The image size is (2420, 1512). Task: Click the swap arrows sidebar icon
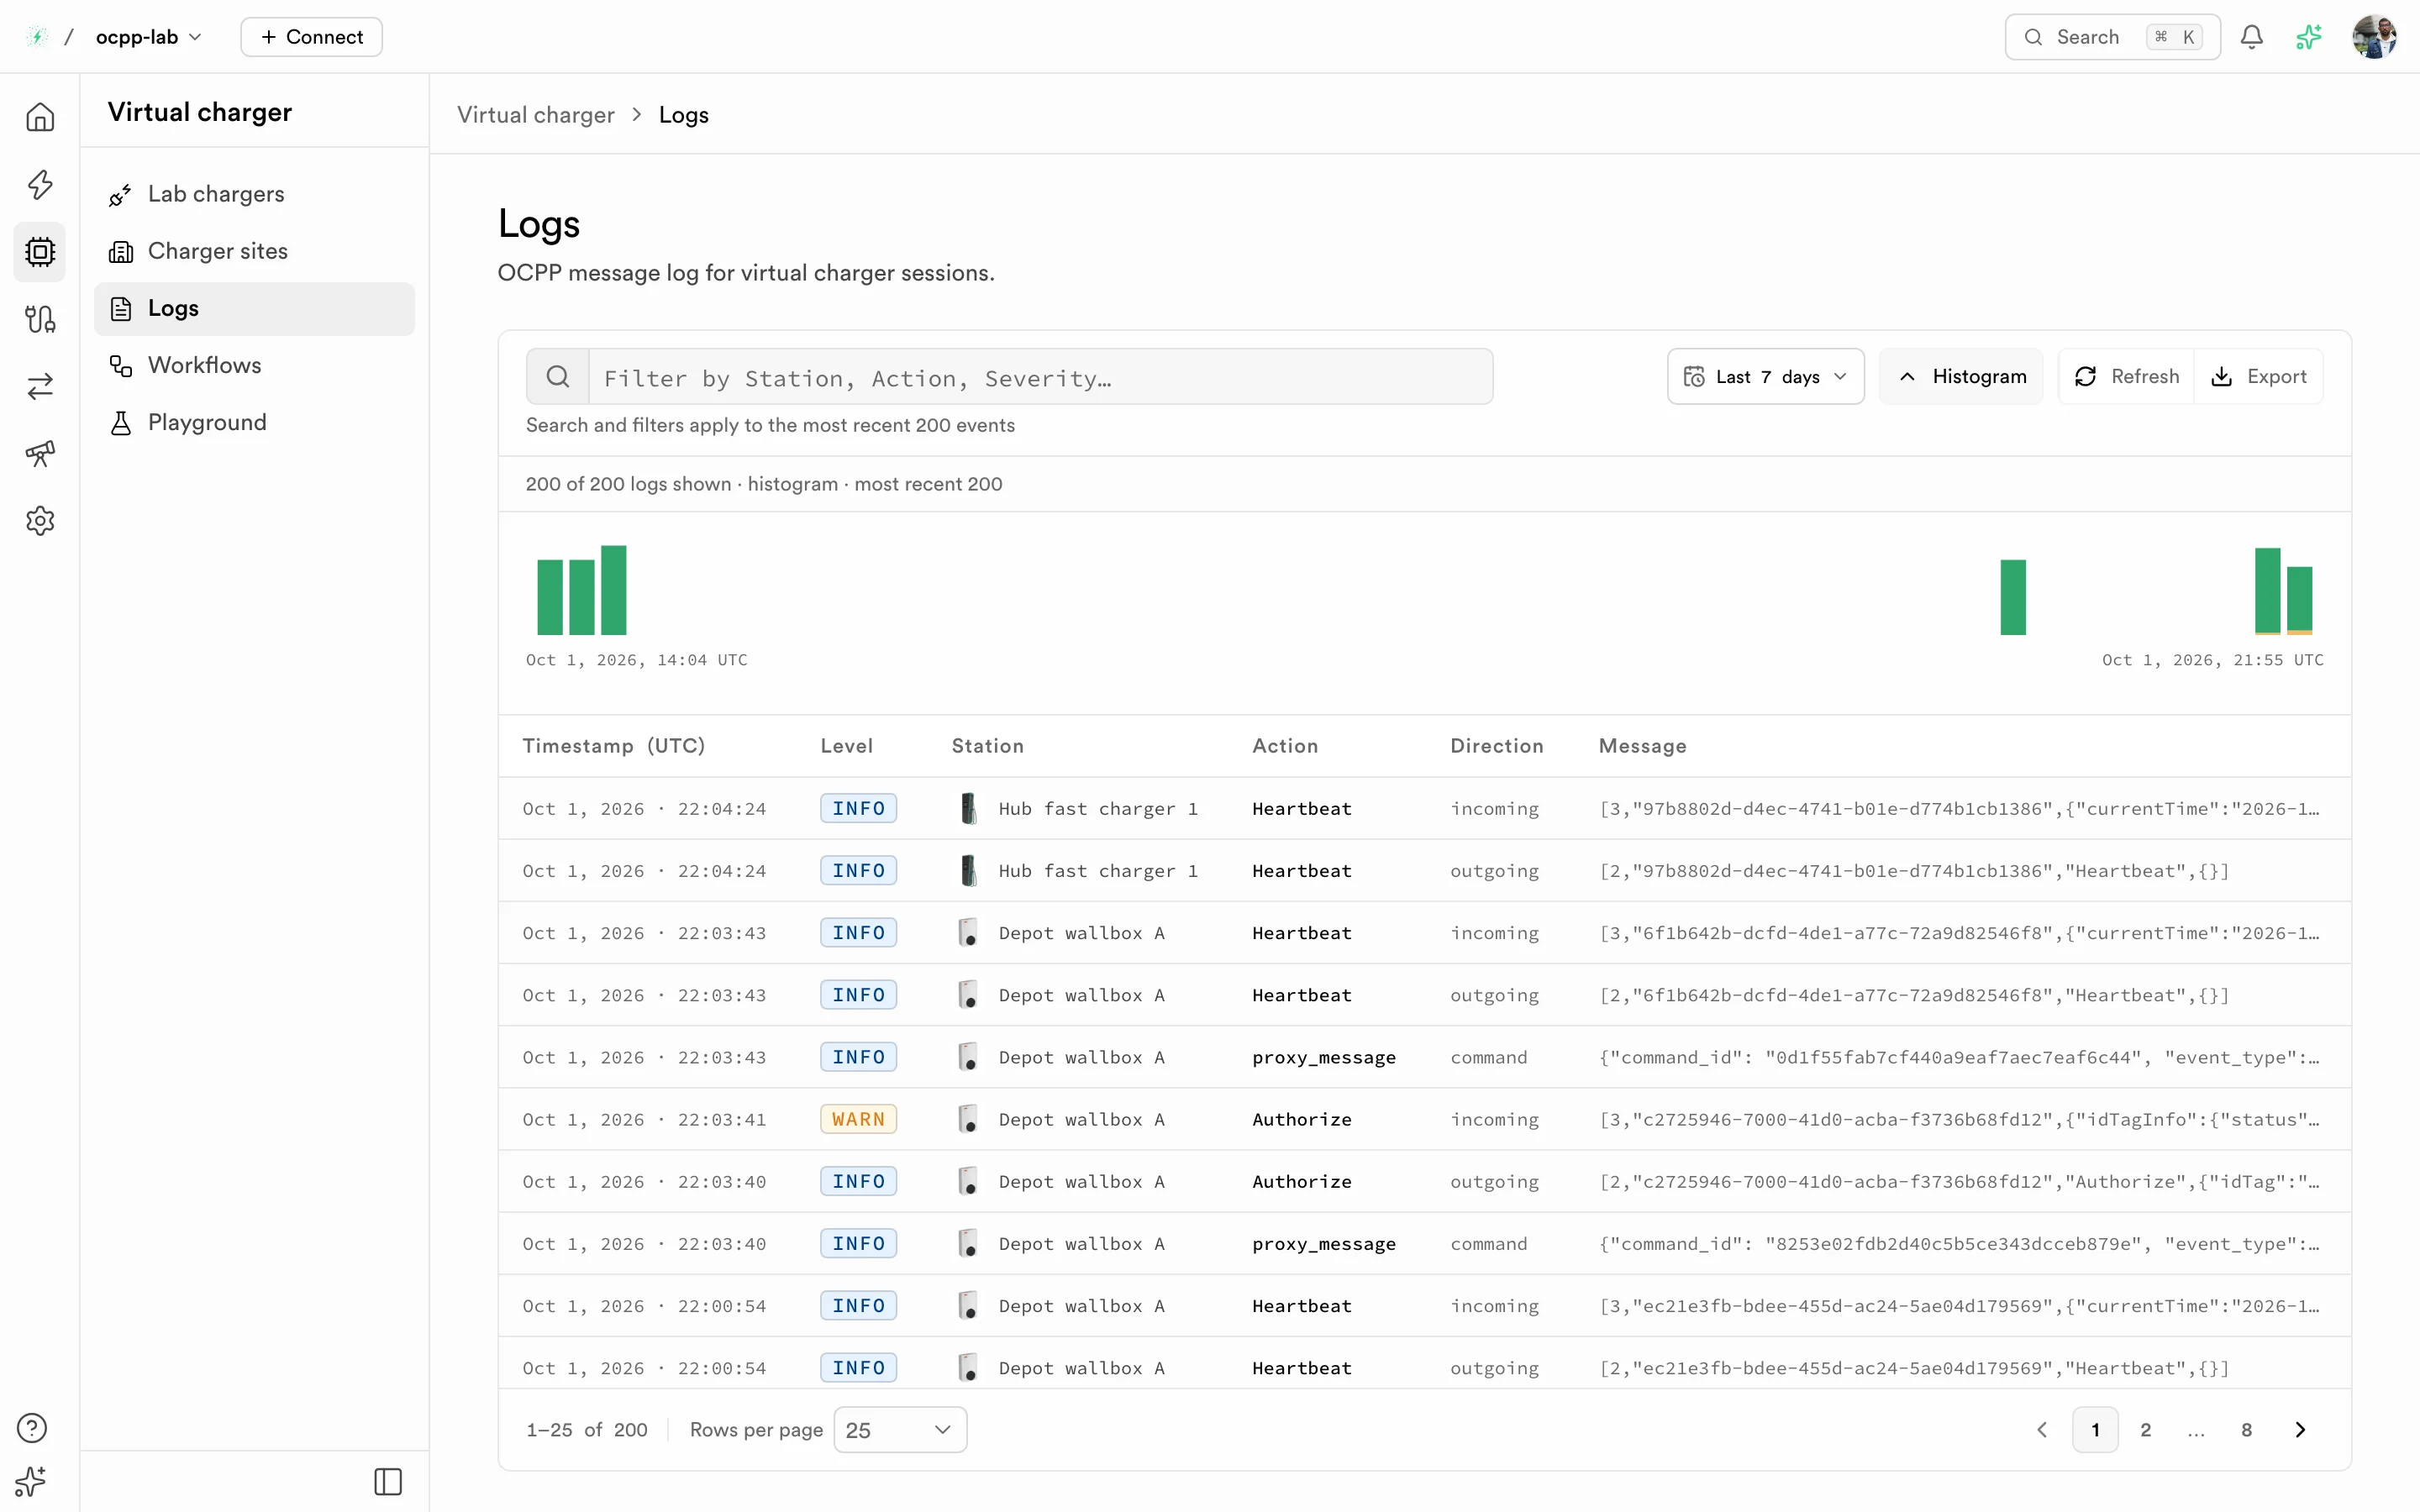40,386
